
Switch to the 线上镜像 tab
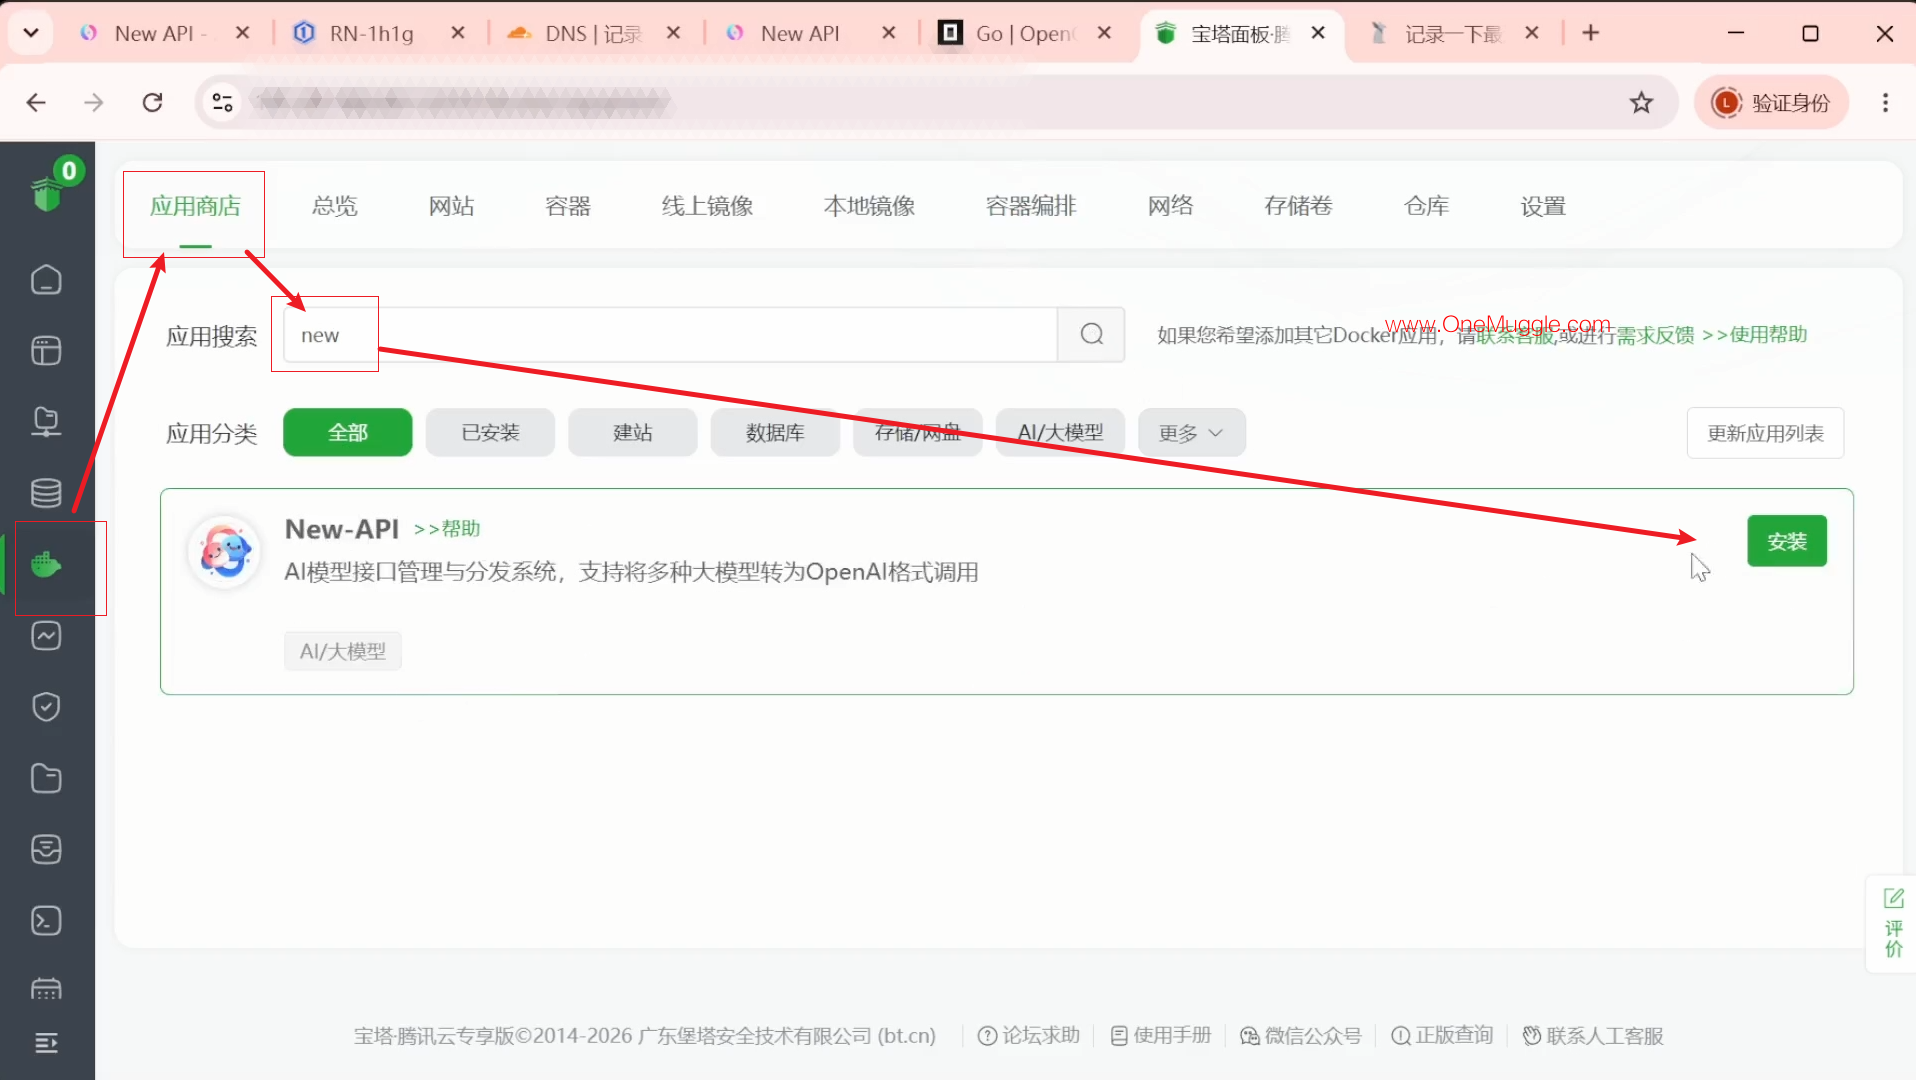[x=707, y=206]
